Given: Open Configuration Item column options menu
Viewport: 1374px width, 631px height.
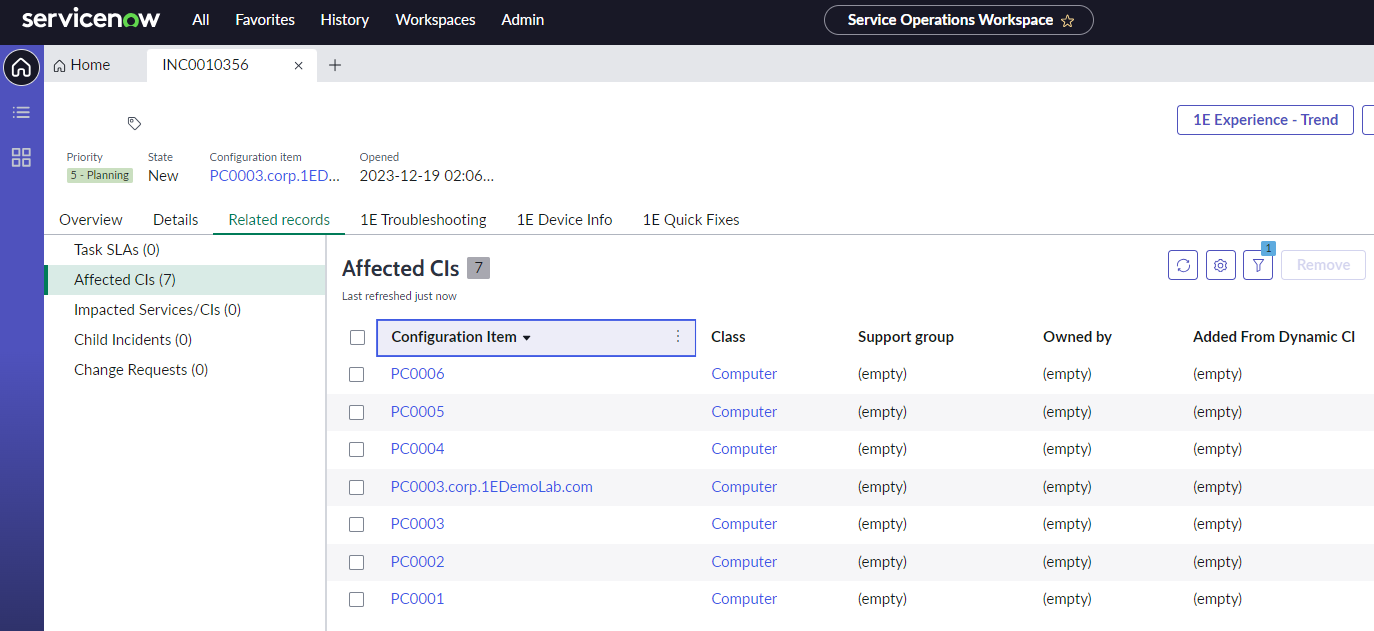Looking at the screenshot, I should [678, 337].
